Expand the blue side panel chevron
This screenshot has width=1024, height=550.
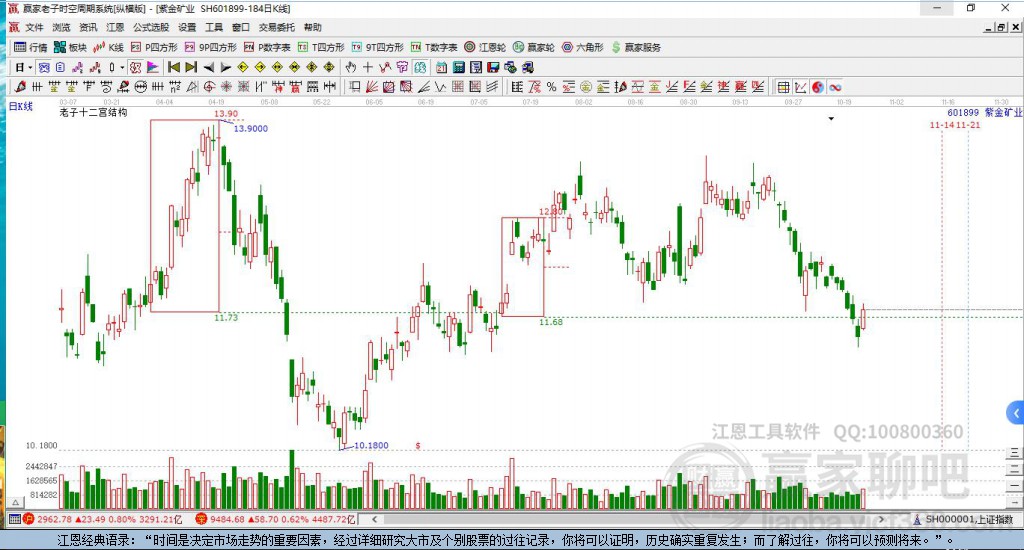[x=1016, y=413]
